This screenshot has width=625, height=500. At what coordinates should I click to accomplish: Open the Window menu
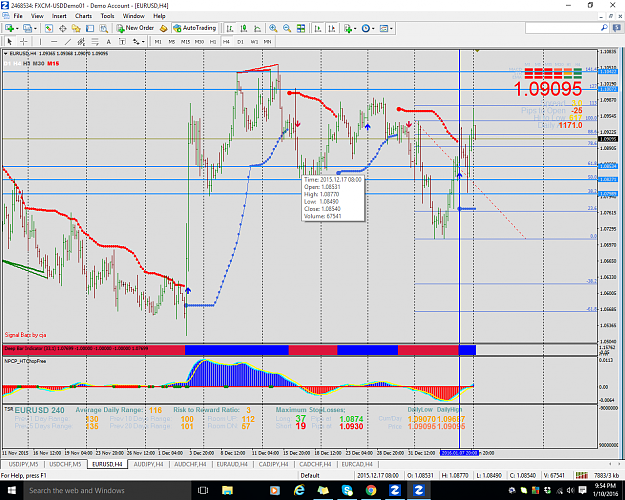[x=134, y=16]
